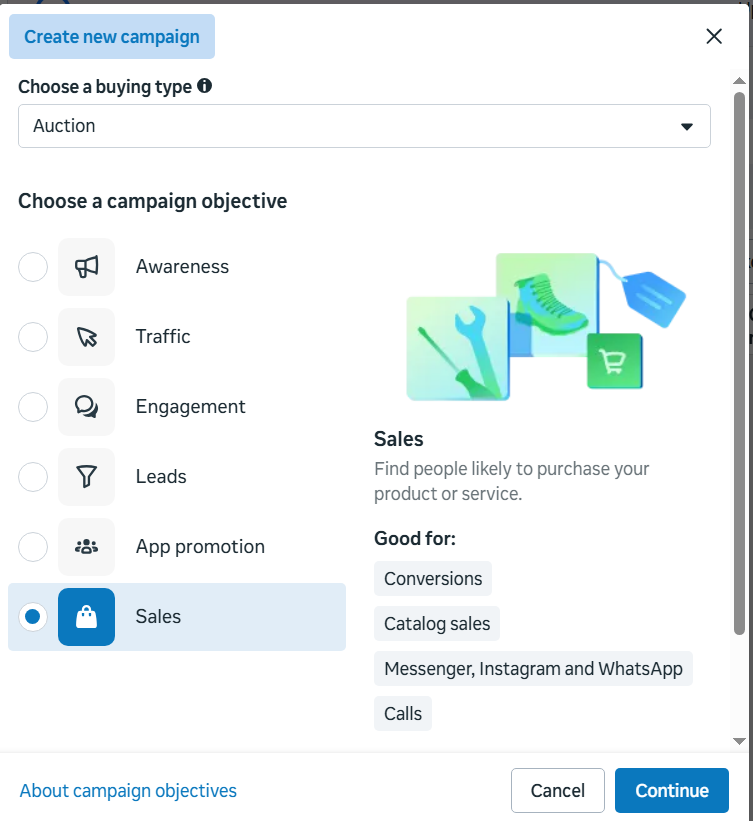Switch to Create new campaign tab
The image size is (753, 821).
pyautogui.click(x=112, y=37)
